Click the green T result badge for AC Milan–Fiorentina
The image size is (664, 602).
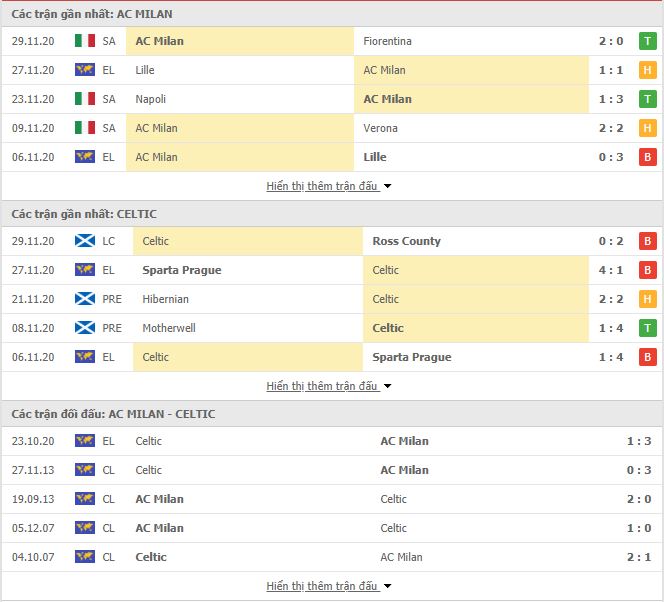point(647,41)
